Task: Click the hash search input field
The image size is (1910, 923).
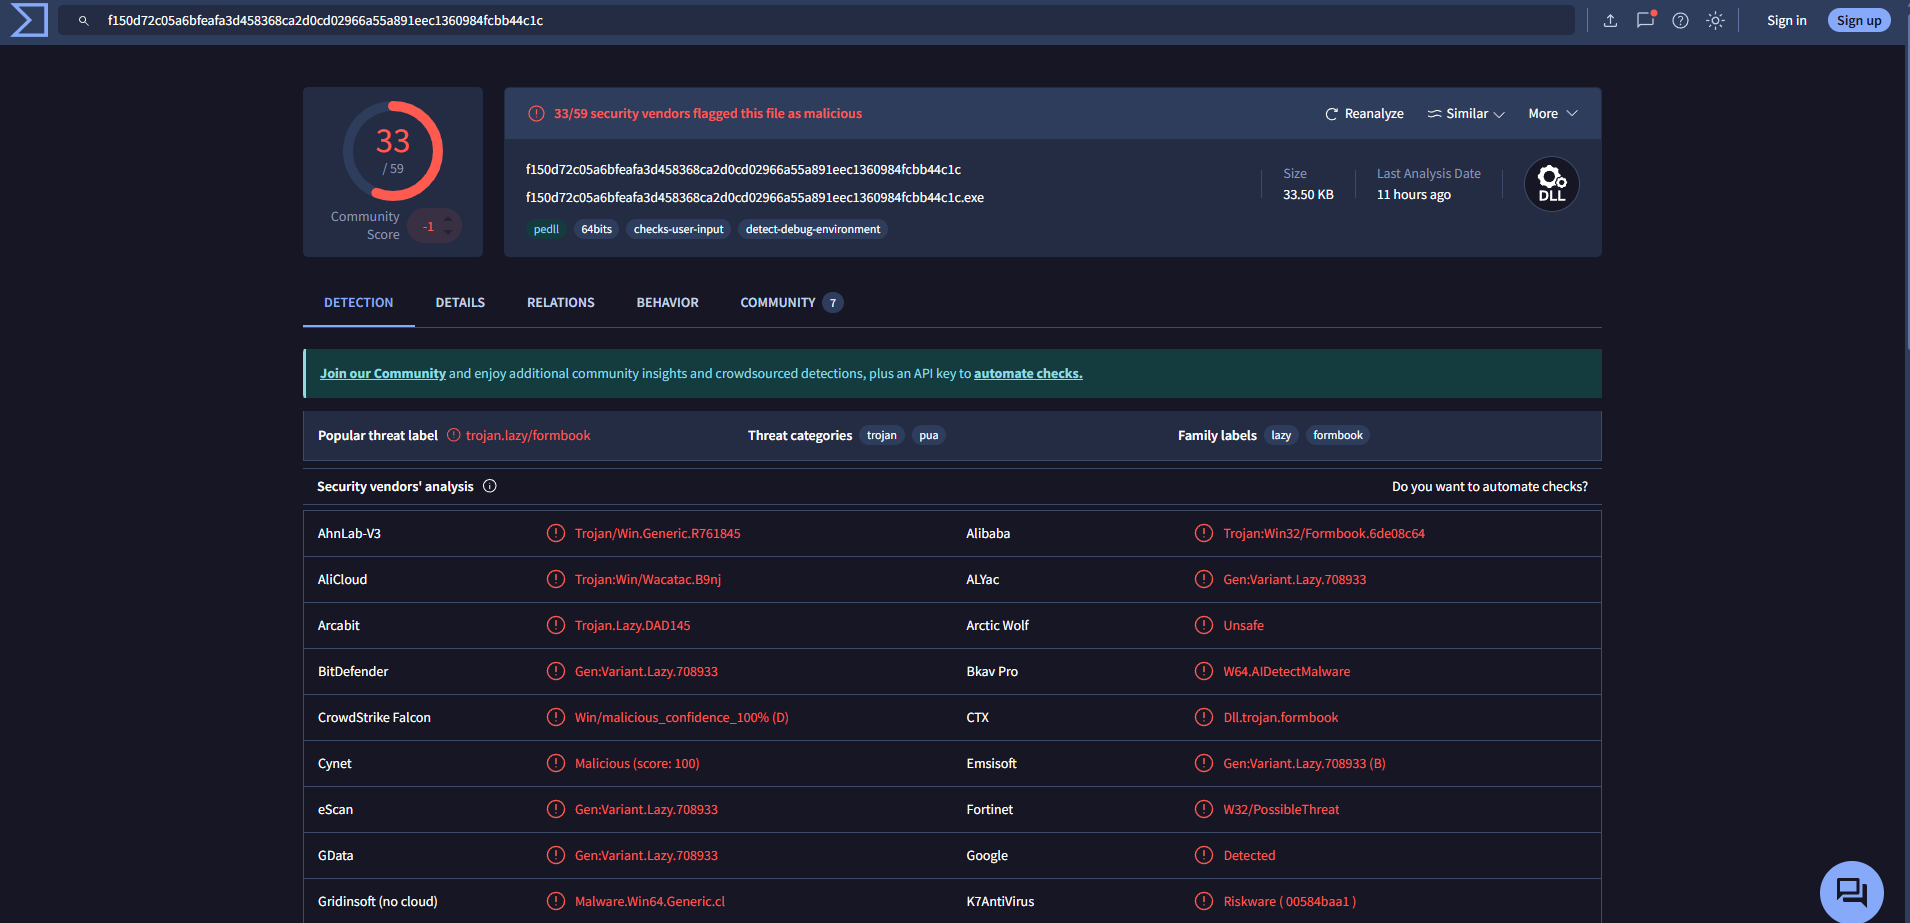Action: [816, 20]
